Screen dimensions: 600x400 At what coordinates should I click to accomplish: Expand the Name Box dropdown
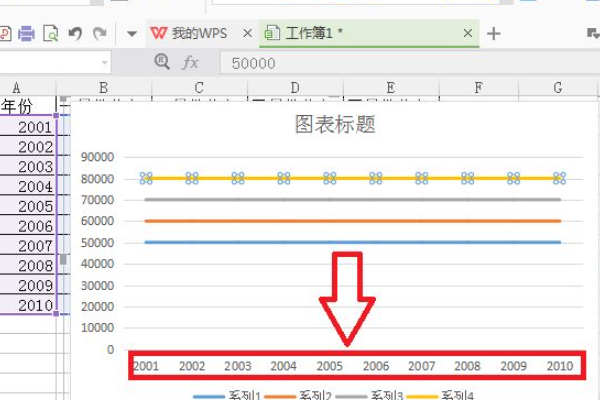[x=104, y=62]
